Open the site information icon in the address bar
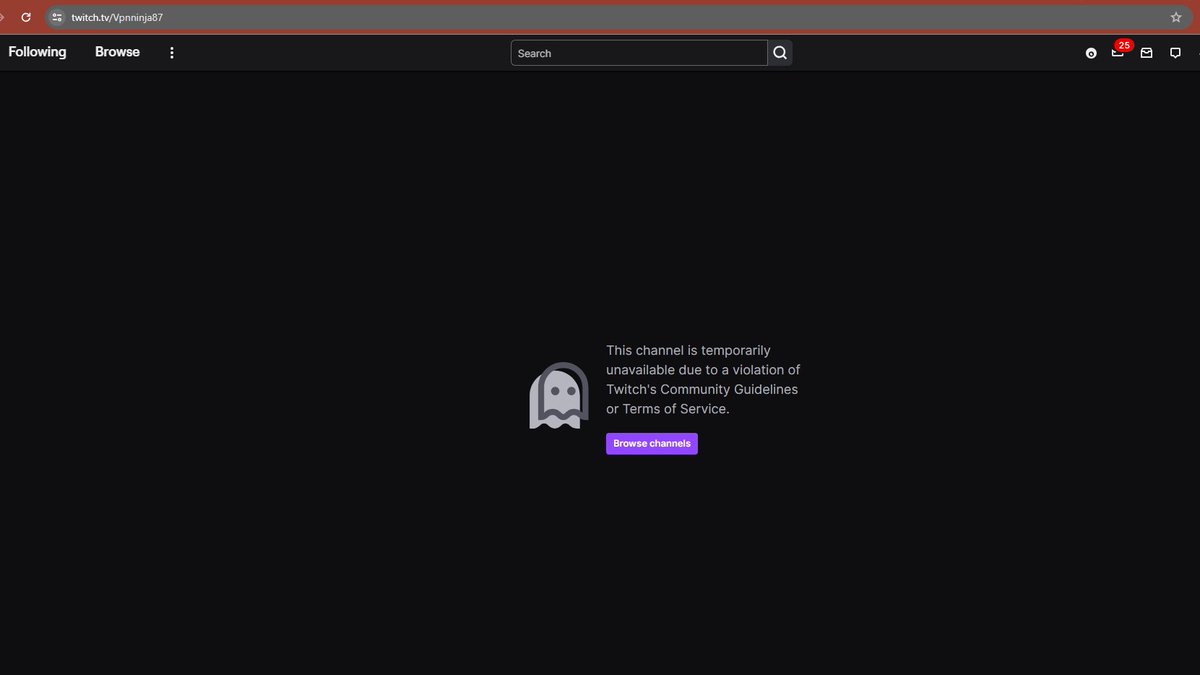 click(57, 17)
